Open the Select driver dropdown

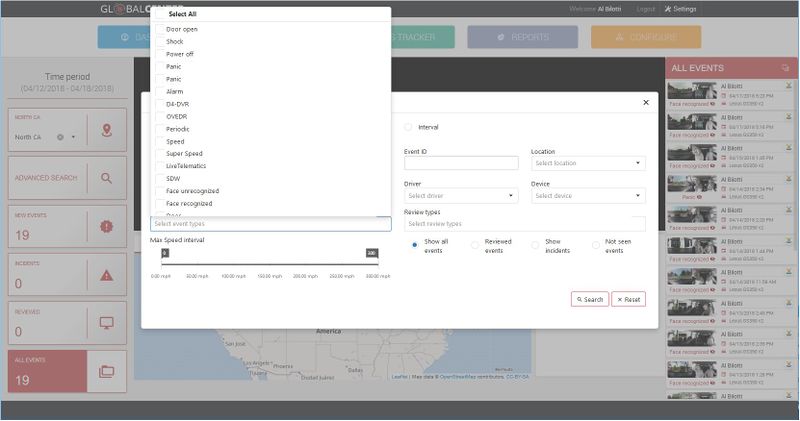[x=460, y=196]
